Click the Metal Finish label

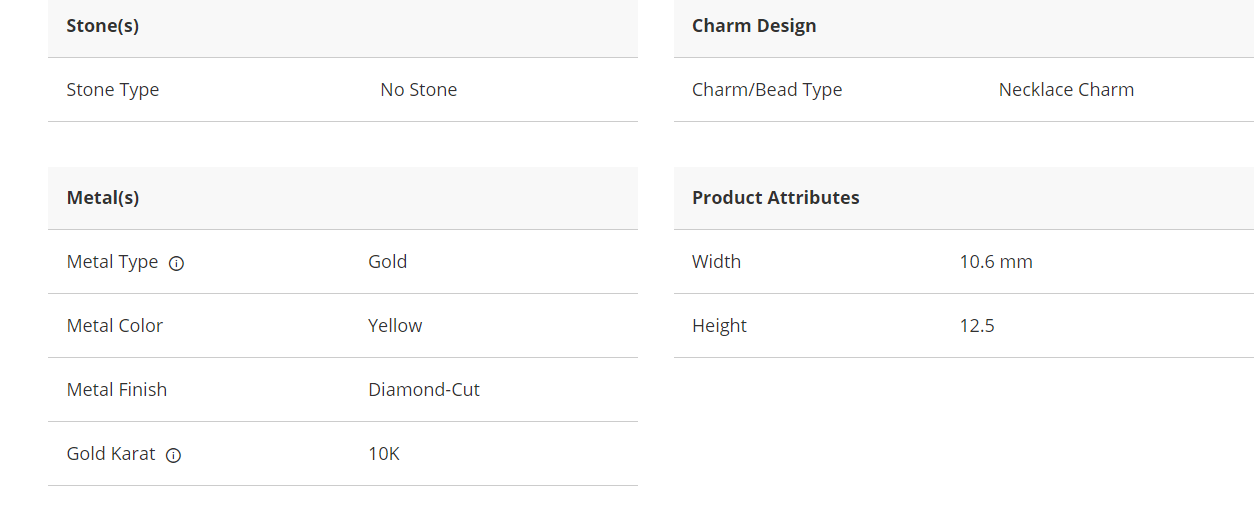click(x=117, y=390)
